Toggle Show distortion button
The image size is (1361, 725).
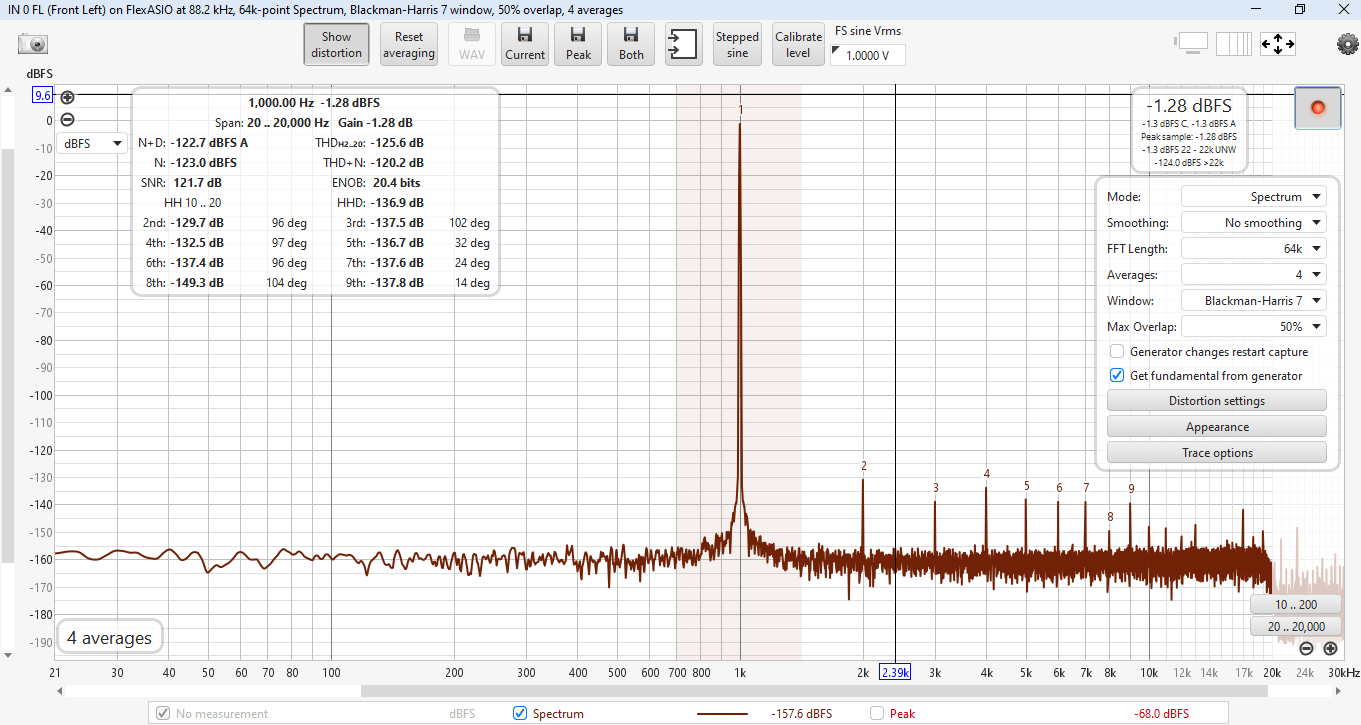click(337, 44)
